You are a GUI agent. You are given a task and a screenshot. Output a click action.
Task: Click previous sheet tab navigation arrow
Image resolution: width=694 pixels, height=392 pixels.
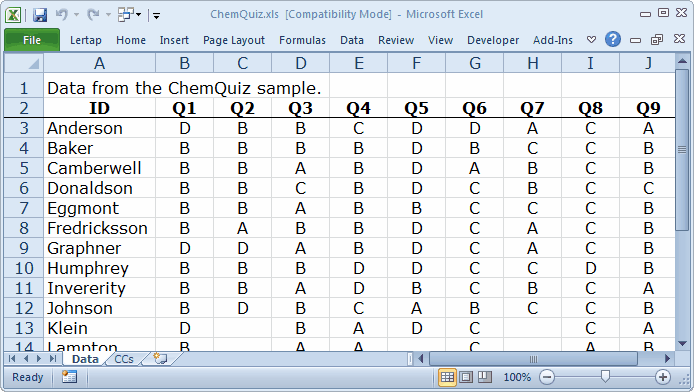click(26, 359)
